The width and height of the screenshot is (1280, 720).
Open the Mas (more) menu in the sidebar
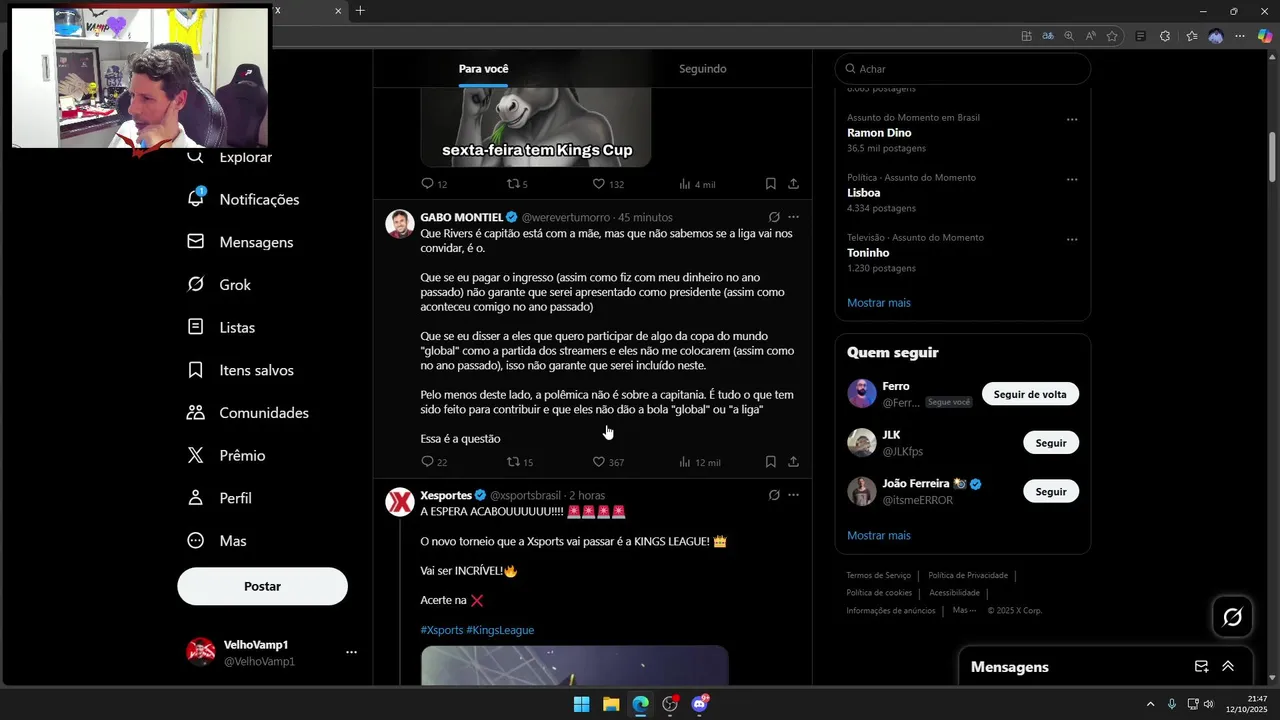pos(217,541)
